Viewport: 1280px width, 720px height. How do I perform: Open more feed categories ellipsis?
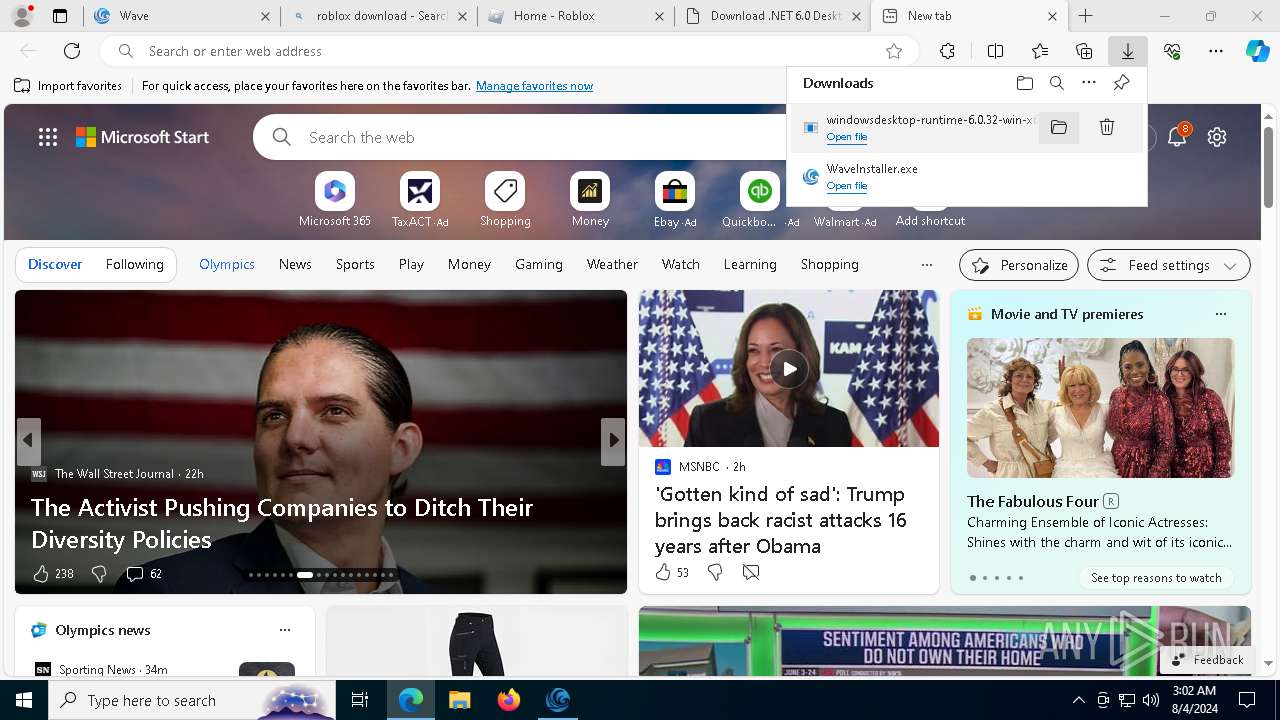click(x=926, y=265)
